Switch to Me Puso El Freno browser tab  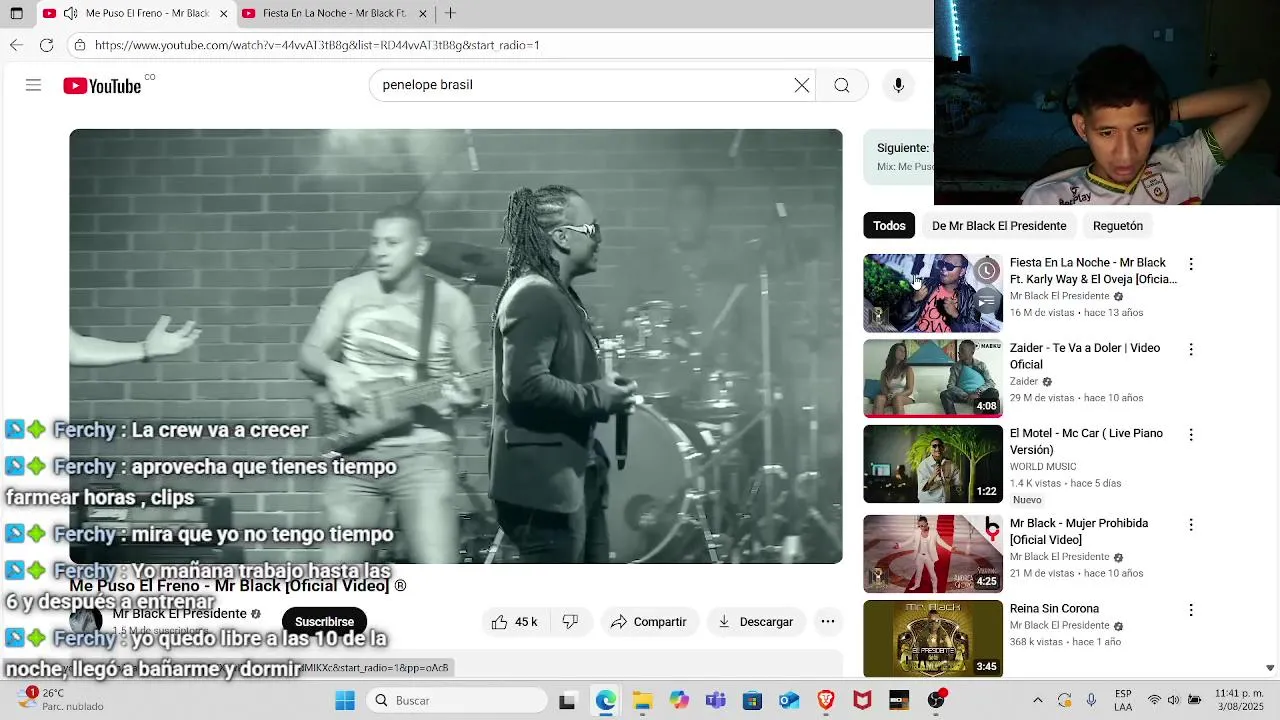tap(135, 13)
